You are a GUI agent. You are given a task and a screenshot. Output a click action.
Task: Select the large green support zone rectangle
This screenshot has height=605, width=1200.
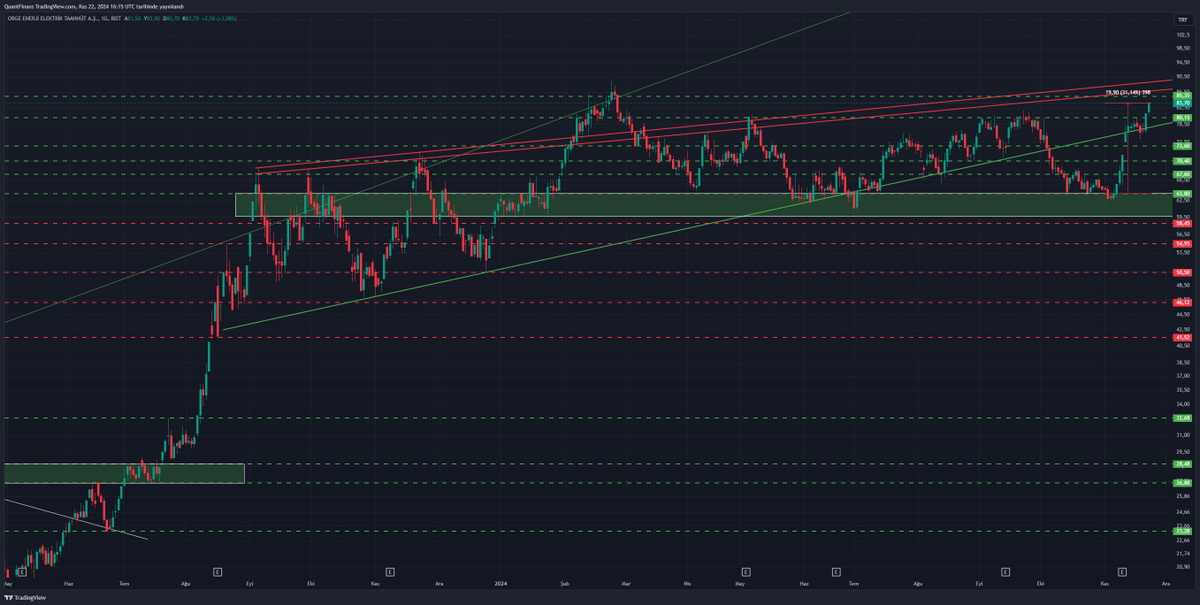click(x=702, y=204)
